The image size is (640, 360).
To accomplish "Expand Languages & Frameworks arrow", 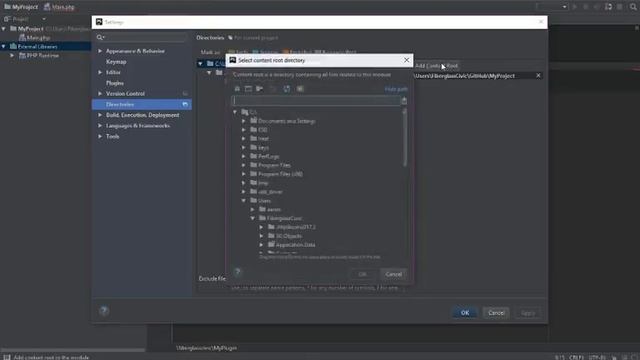I will [100, 126].
